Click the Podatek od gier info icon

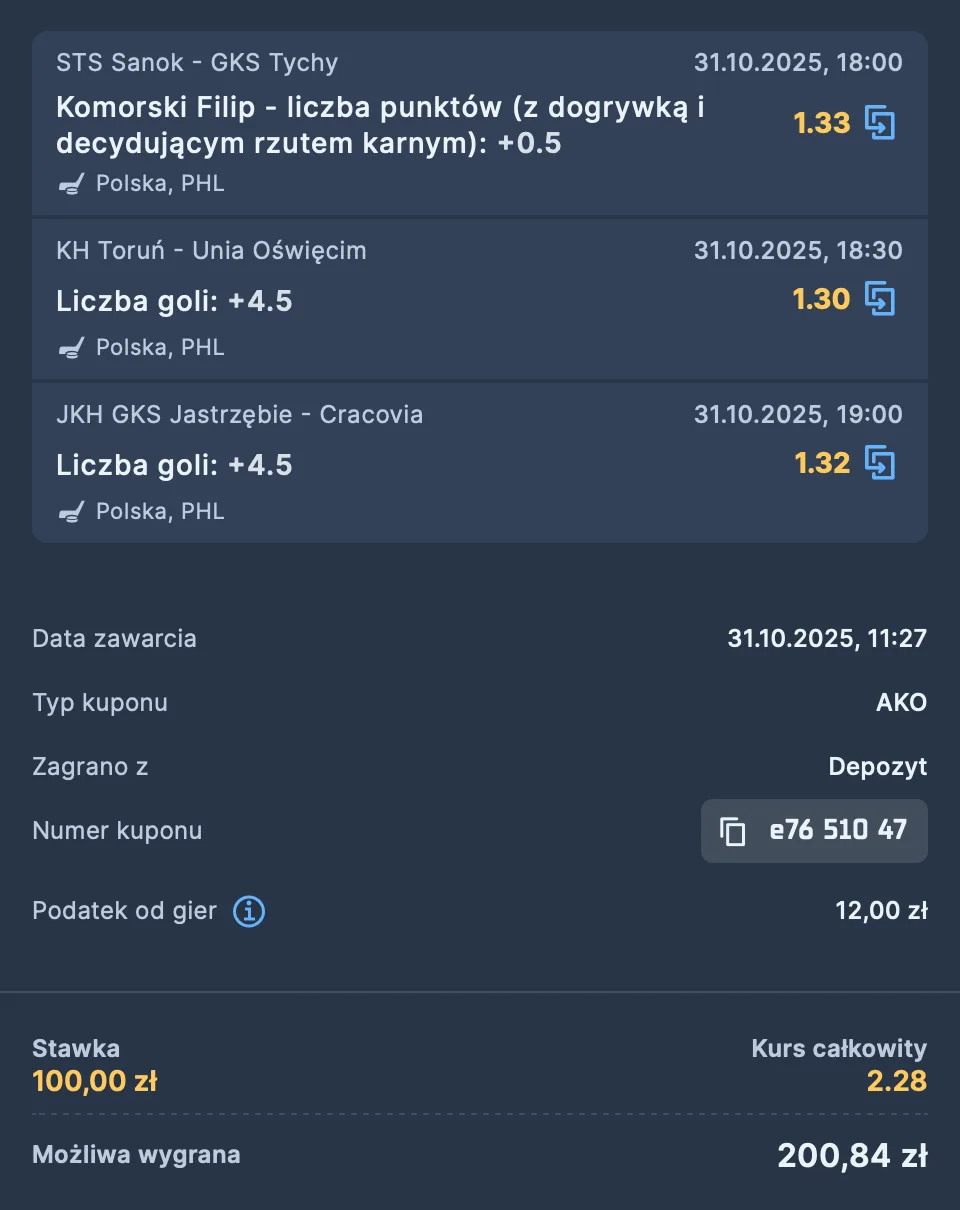(x=249, y=911)
